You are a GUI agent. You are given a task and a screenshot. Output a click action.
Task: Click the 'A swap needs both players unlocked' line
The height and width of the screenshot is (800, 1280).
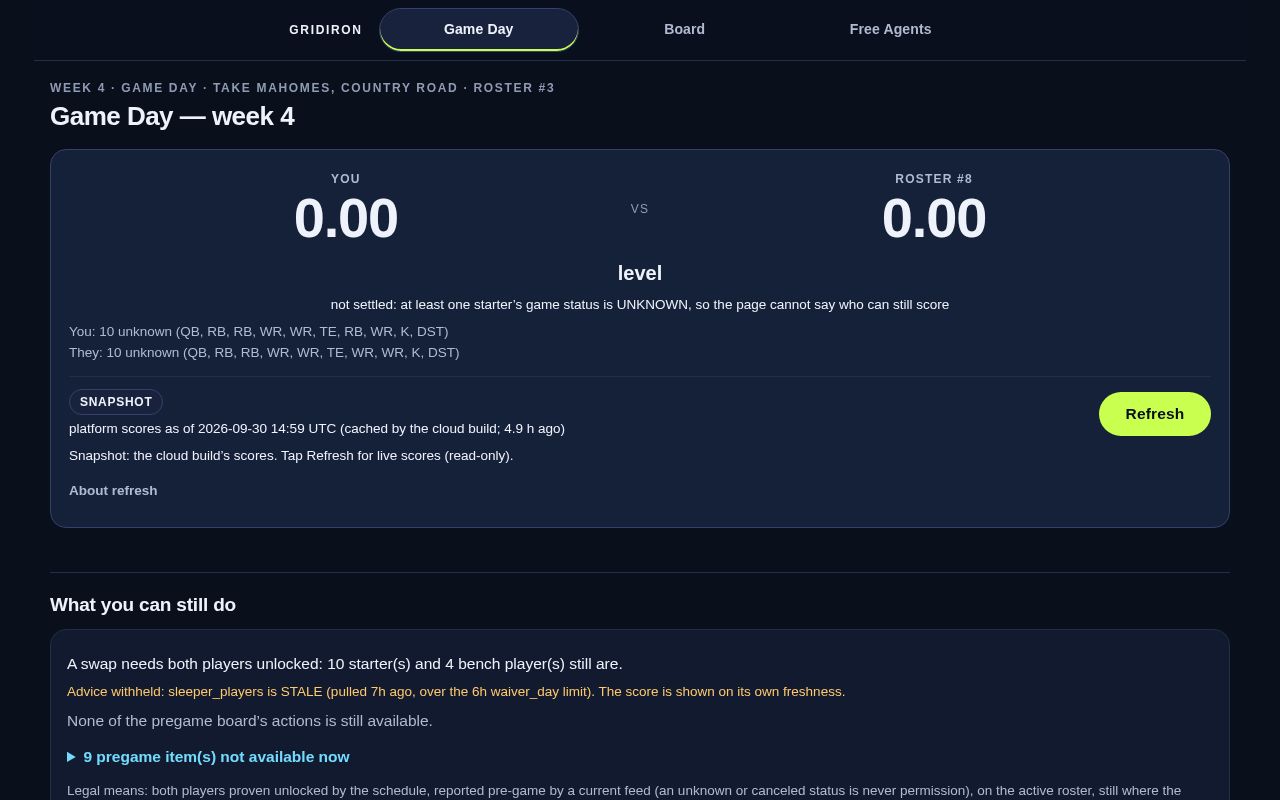point(345,664)
